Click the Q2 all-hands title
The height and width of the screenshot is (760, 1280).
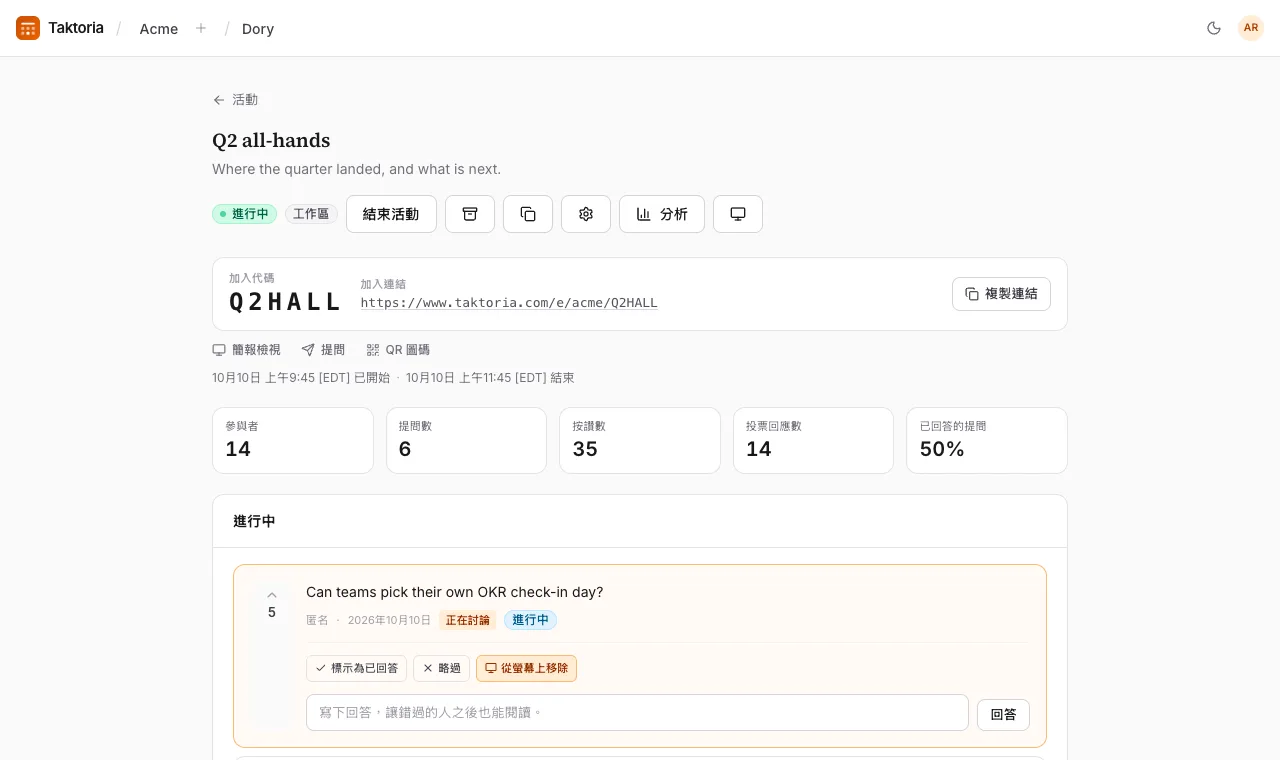point(271,140)
